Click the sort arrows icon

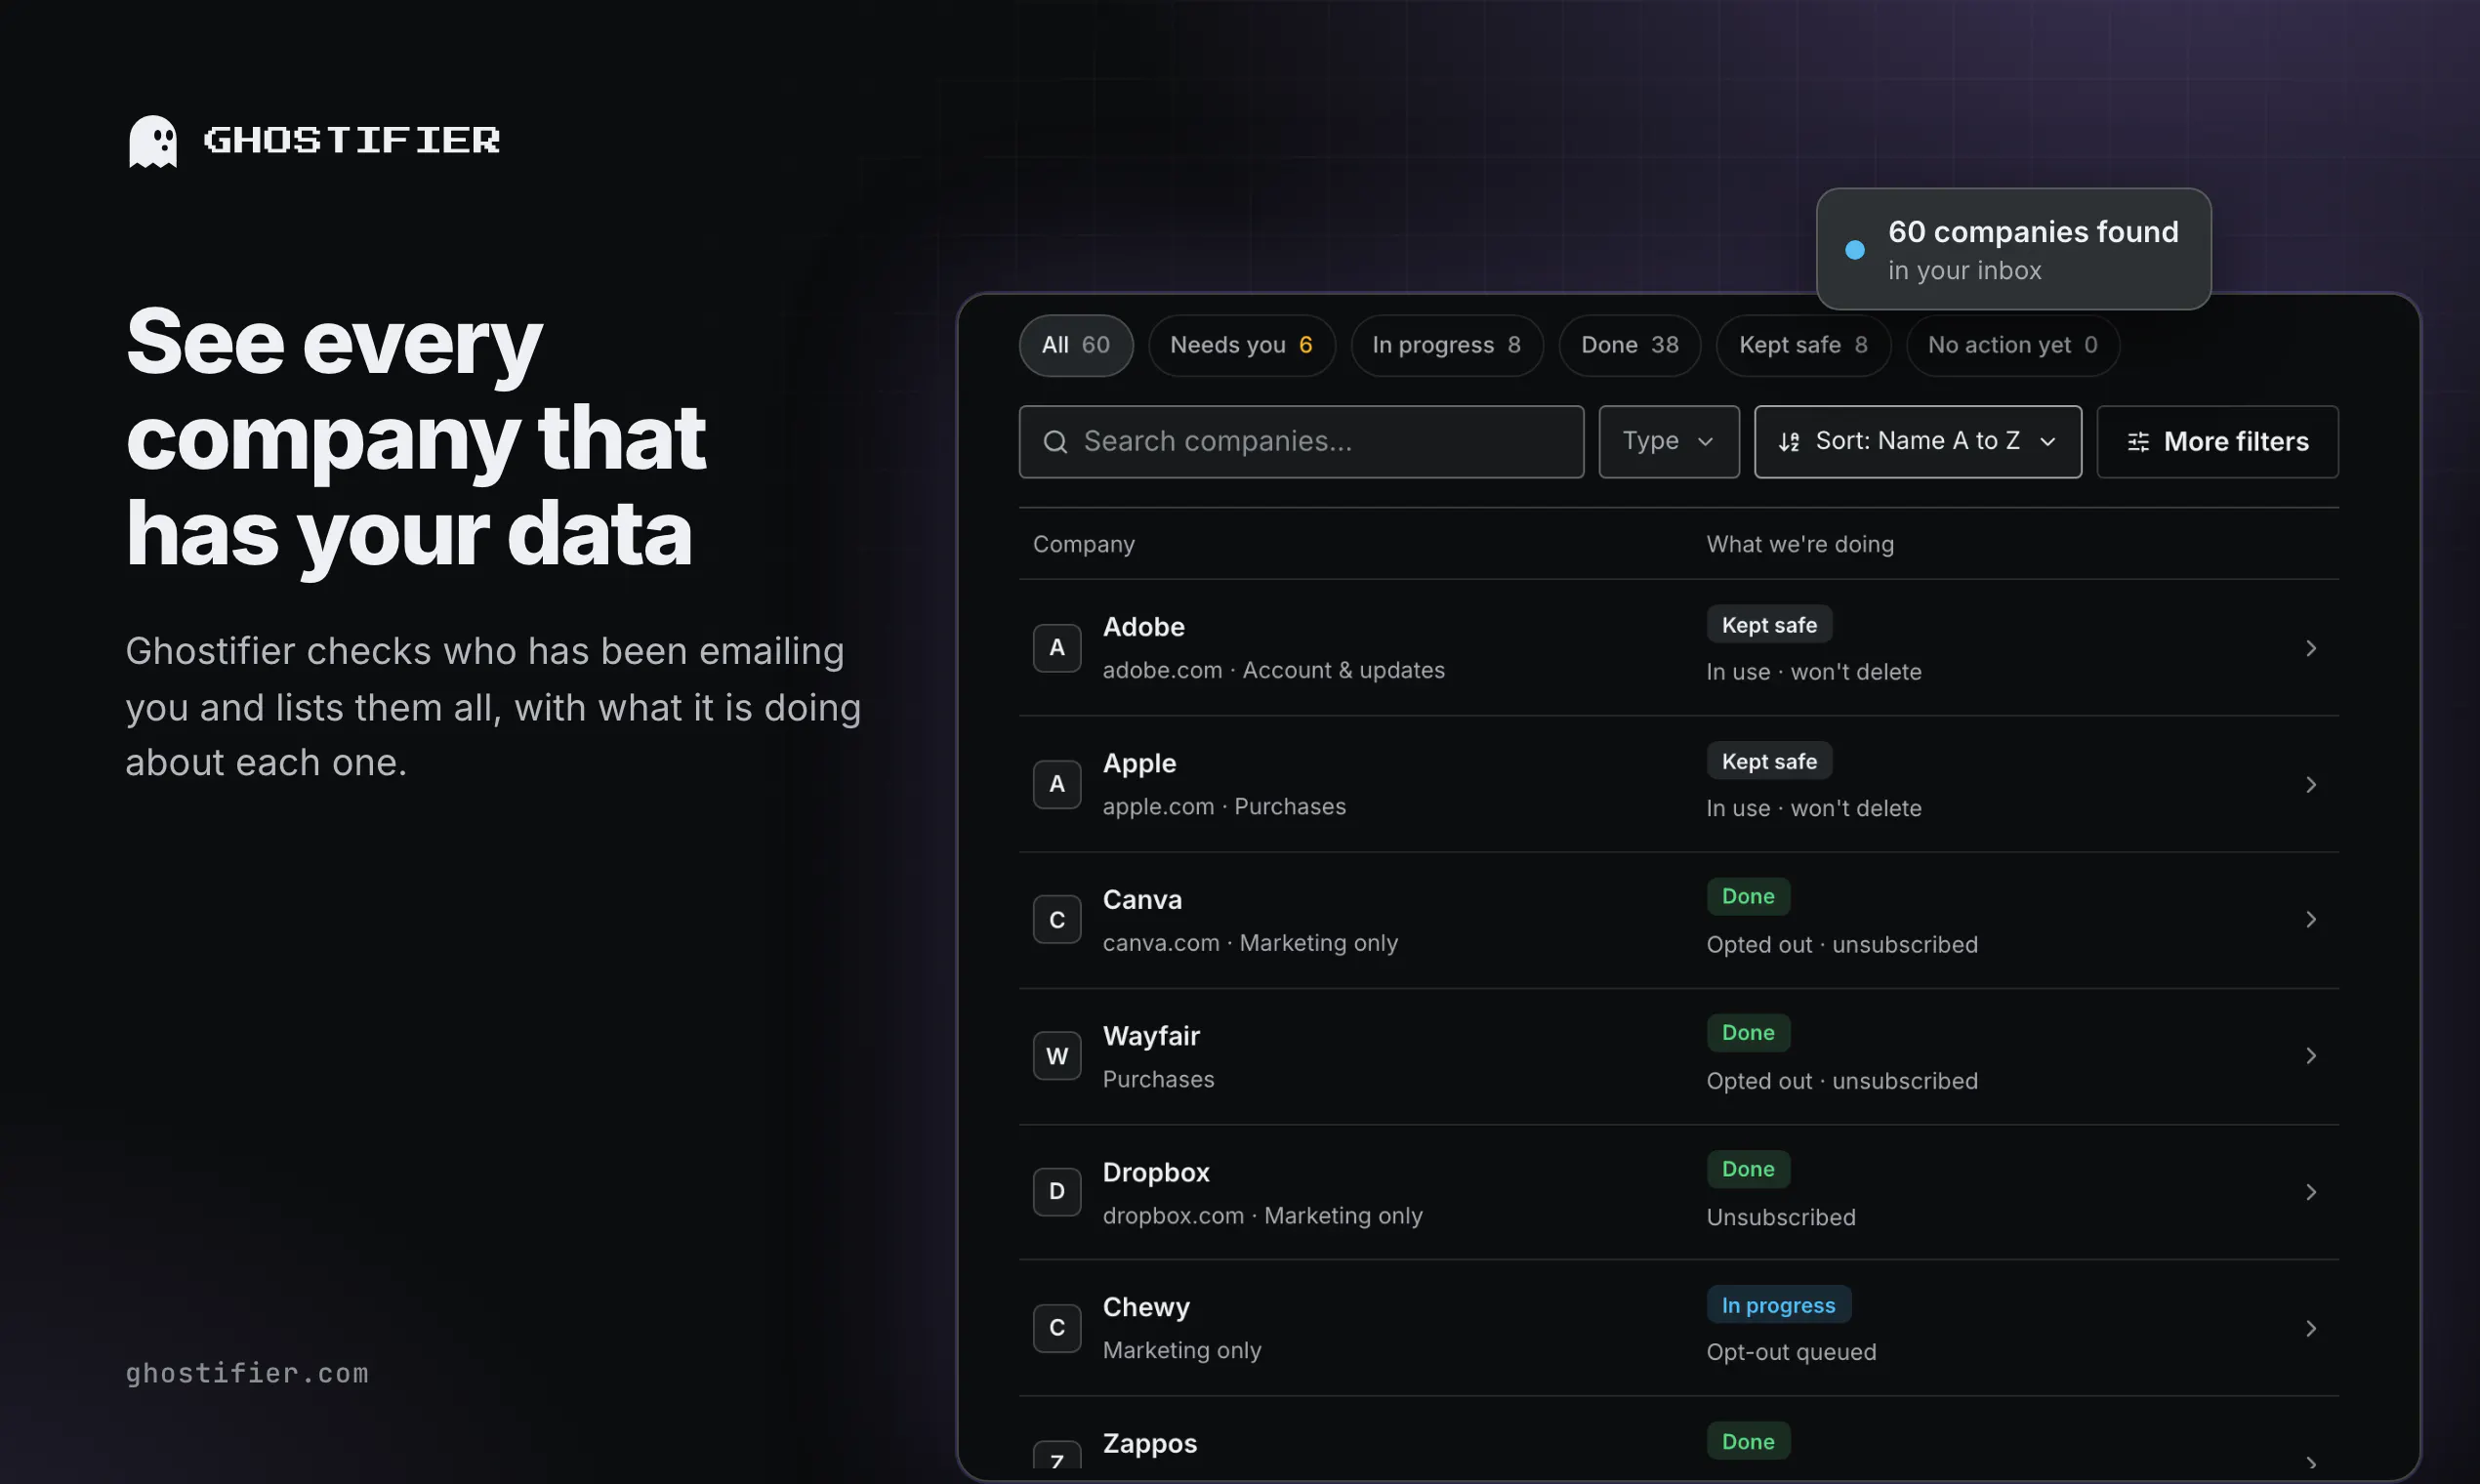pyautogui.click(x=1789, y=442)
